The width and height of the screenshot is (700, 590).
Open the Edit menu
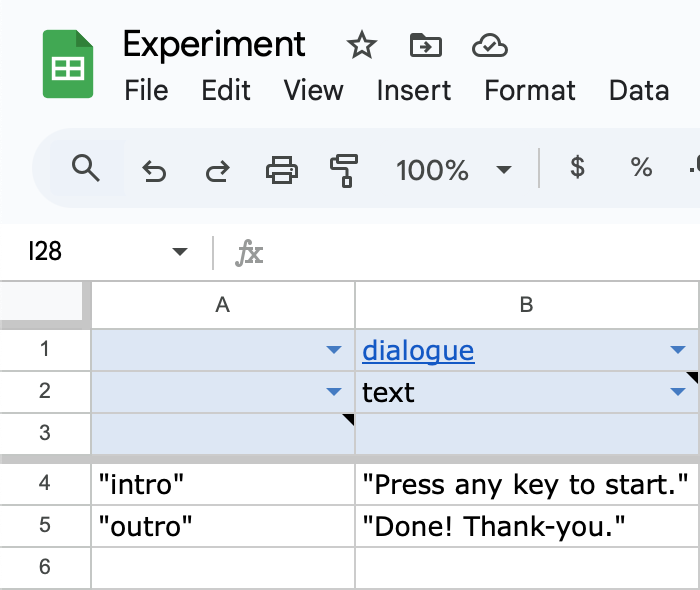coord(226,91)
